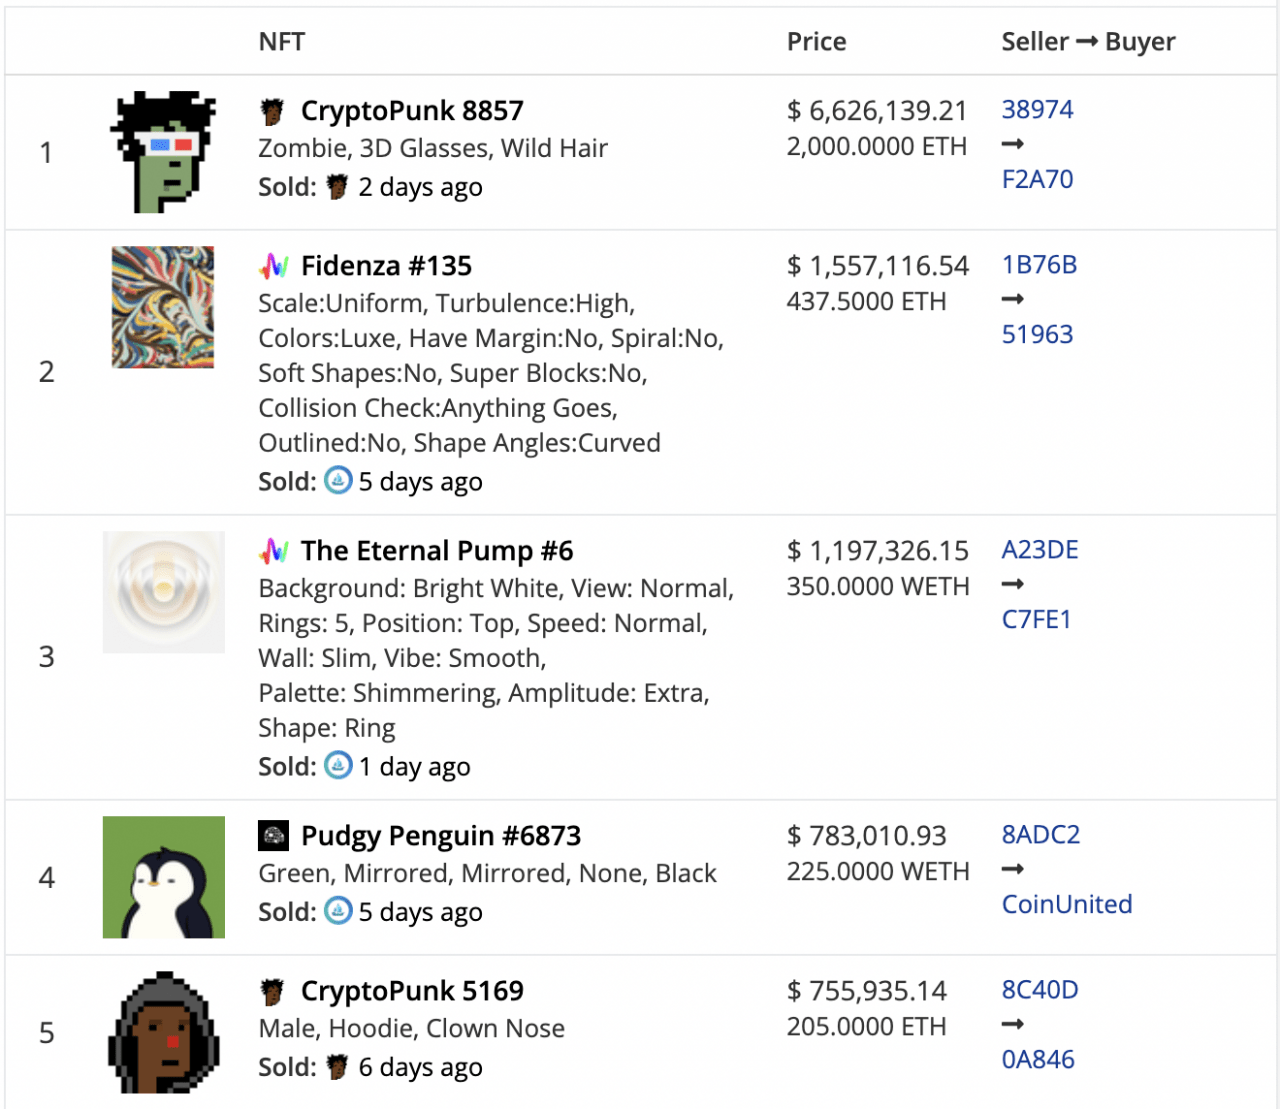Click the Pudgy Penguins collection icon
The image size is (1280, 1109).
(x=273, y=836)
